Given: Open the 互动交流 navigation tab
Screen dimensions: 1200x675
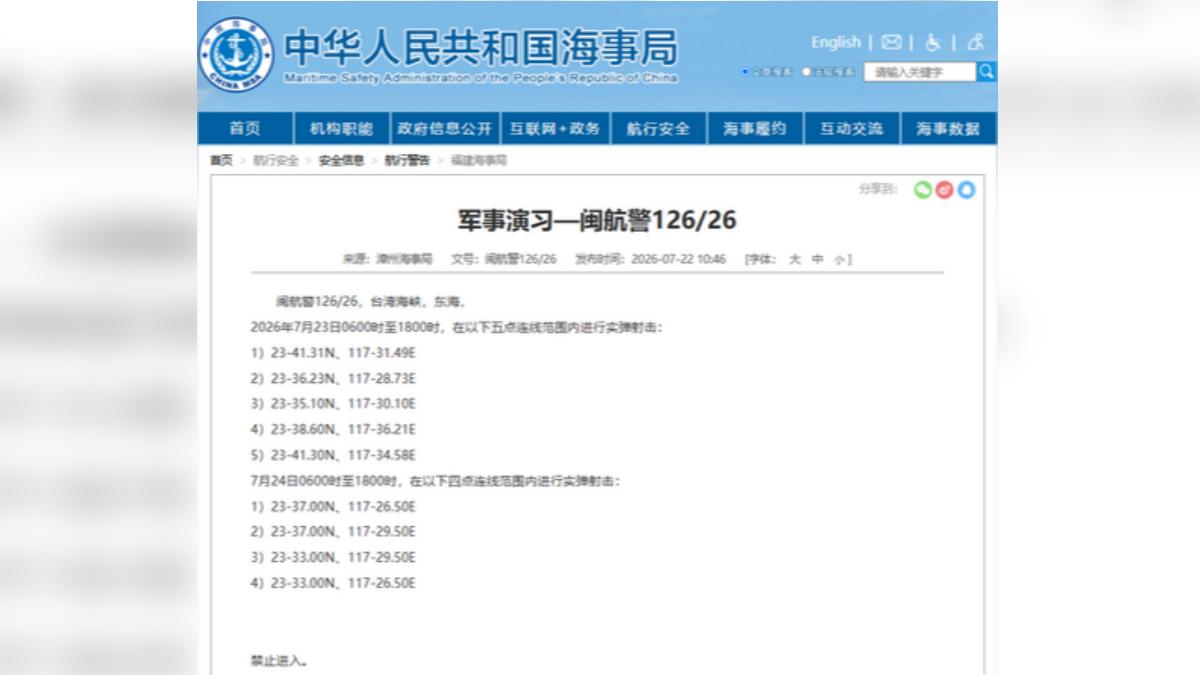Looking at the screenshot, I should (852, 128).
